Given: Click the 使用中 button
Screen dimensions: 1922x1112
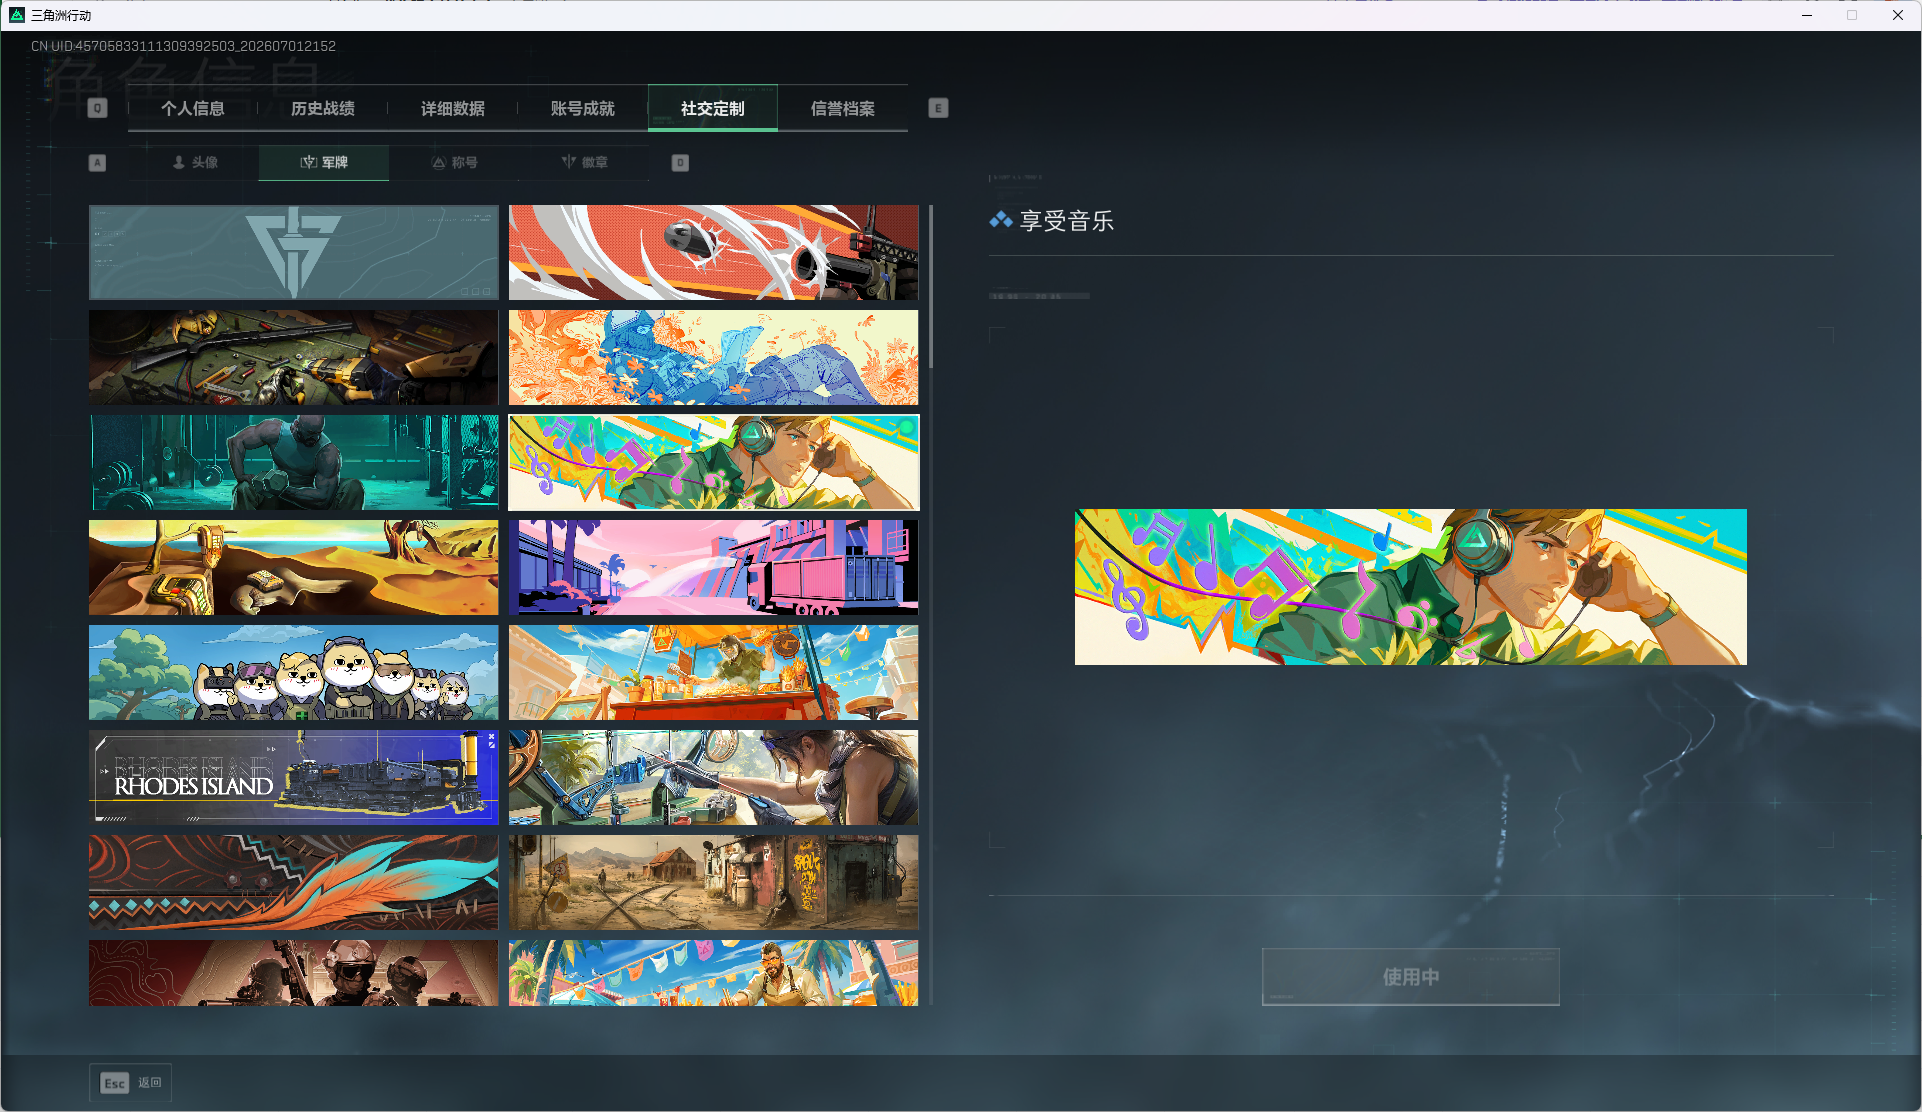Looking at the screenshot, I should 1411,977.
